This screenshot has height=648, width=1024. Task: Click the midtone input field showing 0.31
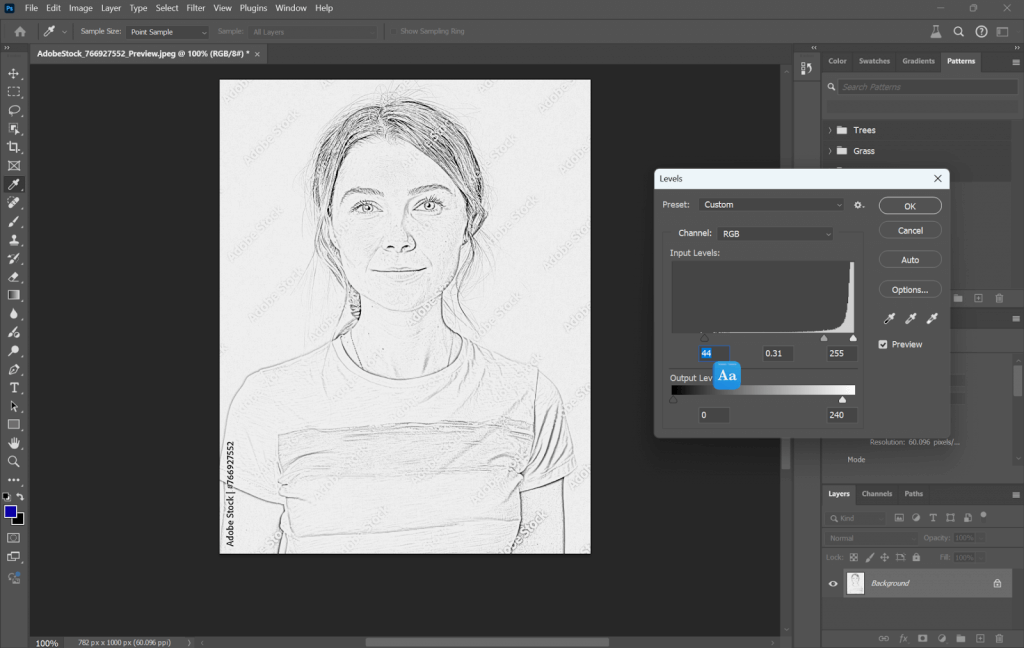(x=778, y=353)
